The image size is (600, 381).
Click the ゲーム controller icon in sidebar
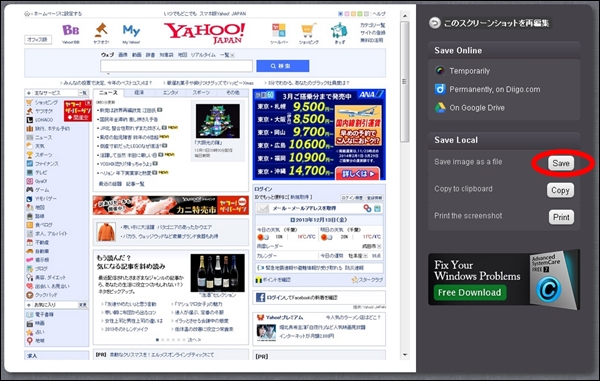pos(29,190)
